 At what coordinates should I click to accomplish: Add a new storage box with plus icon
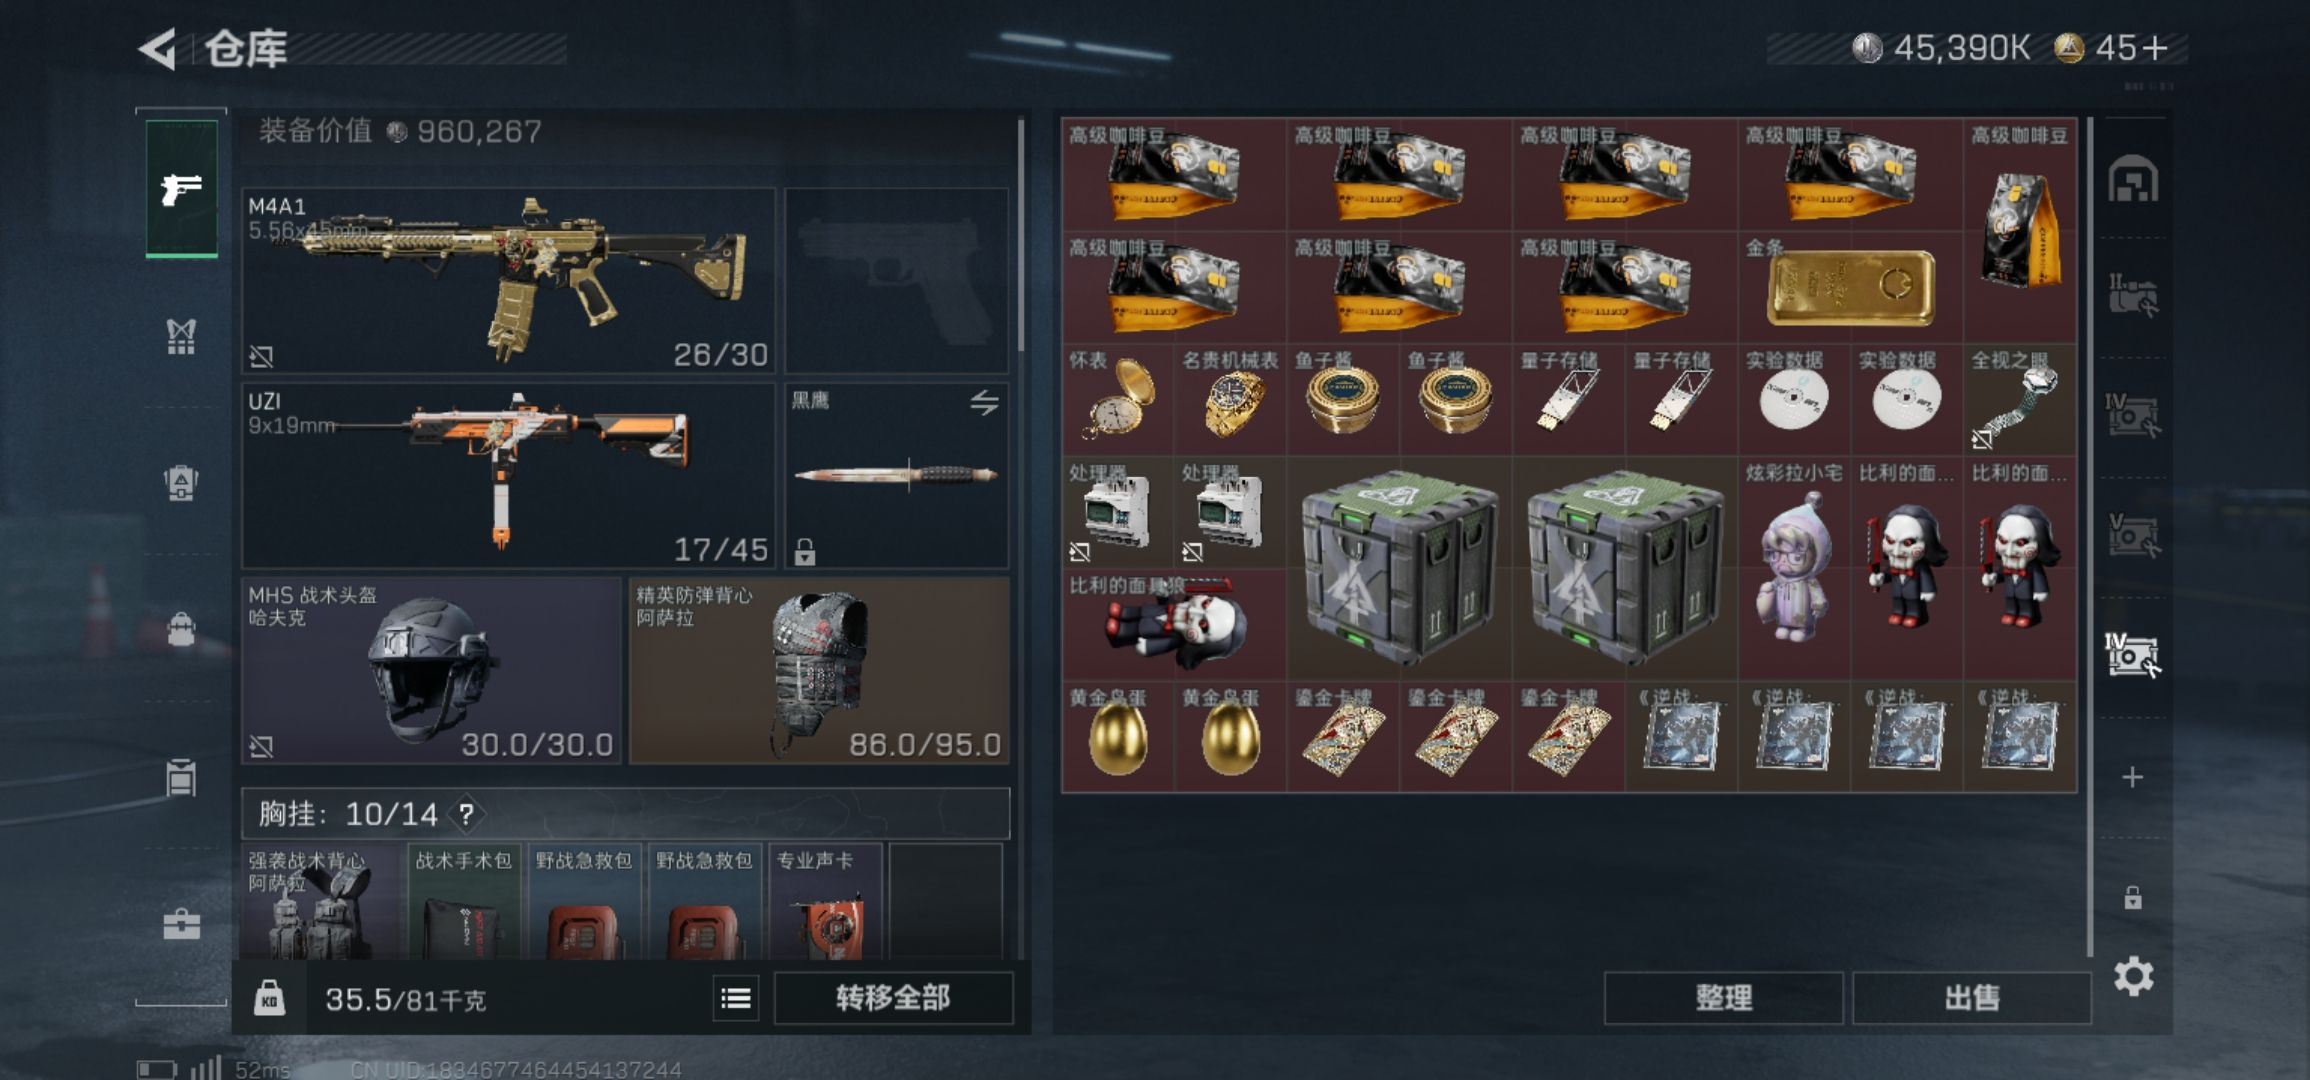point(2132,777)
